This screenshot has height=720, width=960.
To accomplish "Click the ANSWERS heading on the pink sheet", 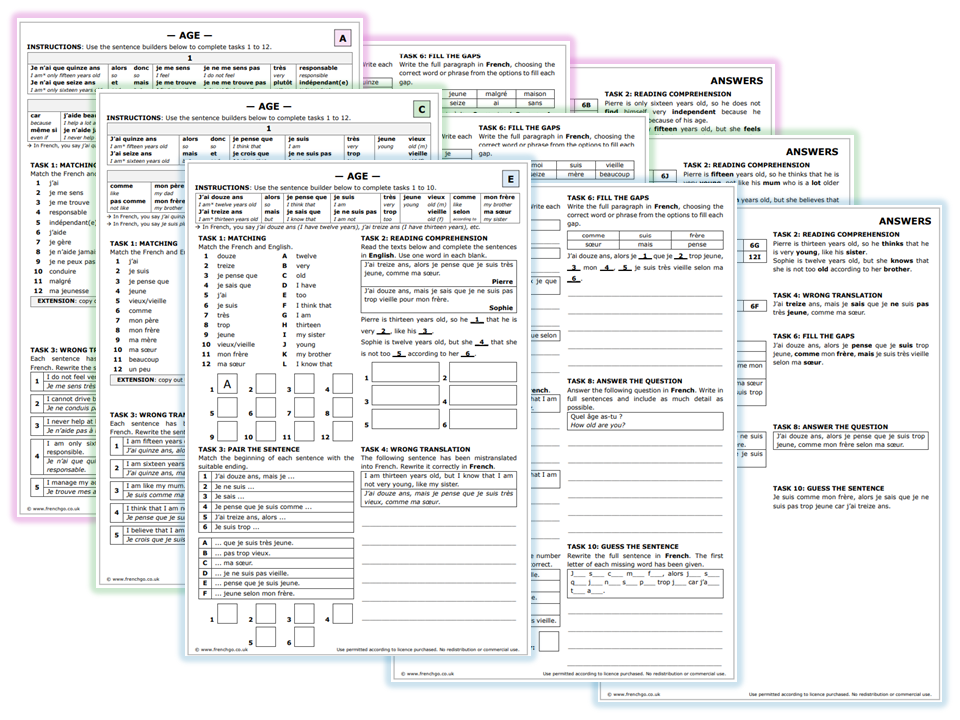I will pyautogui.click(x=735, y=81).
